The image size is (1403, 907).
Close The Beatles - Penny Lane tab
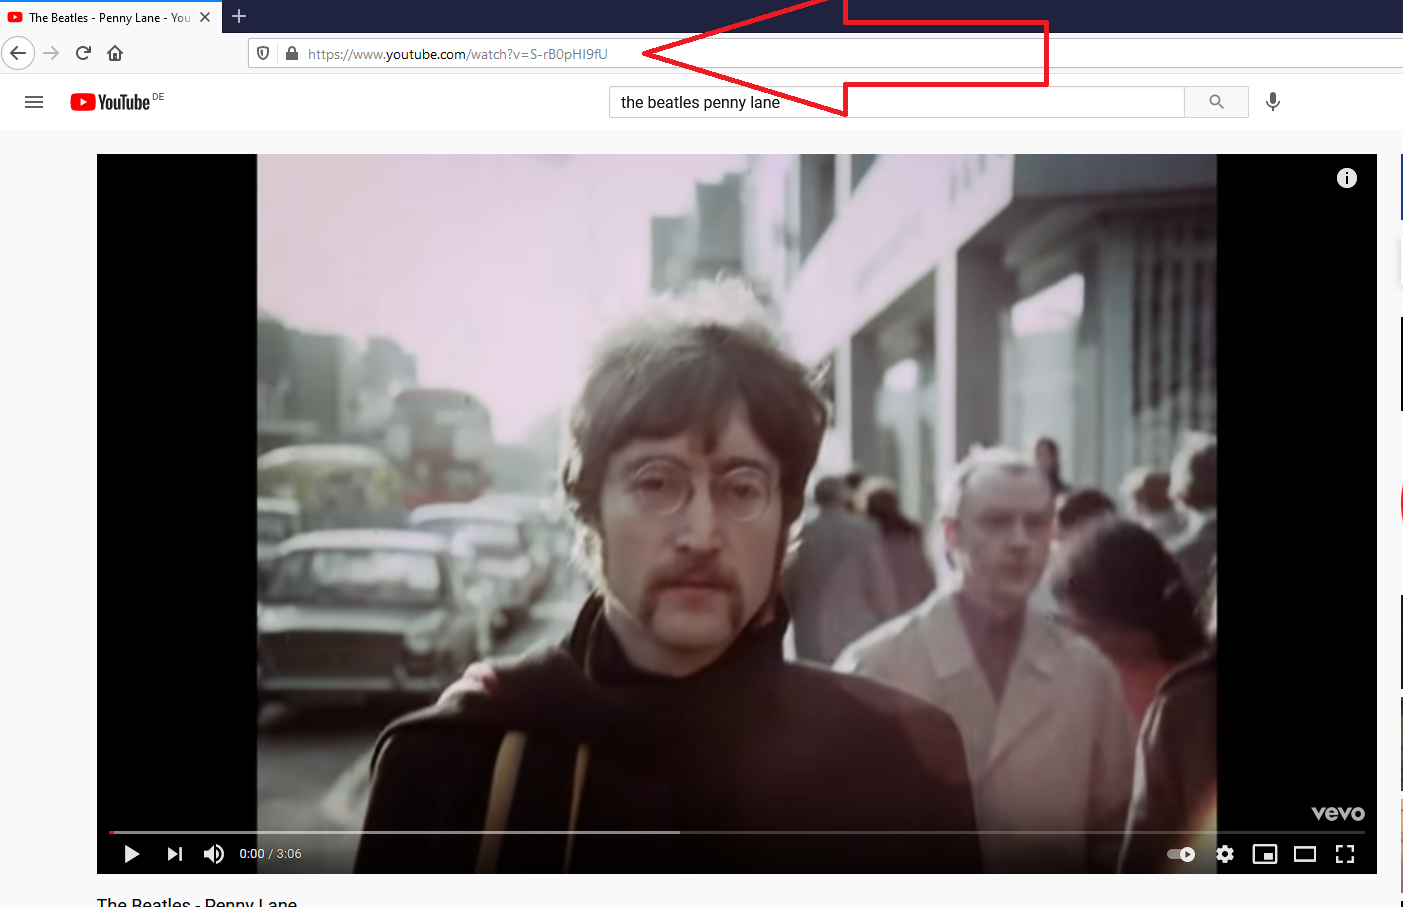[x=205, y=17]
